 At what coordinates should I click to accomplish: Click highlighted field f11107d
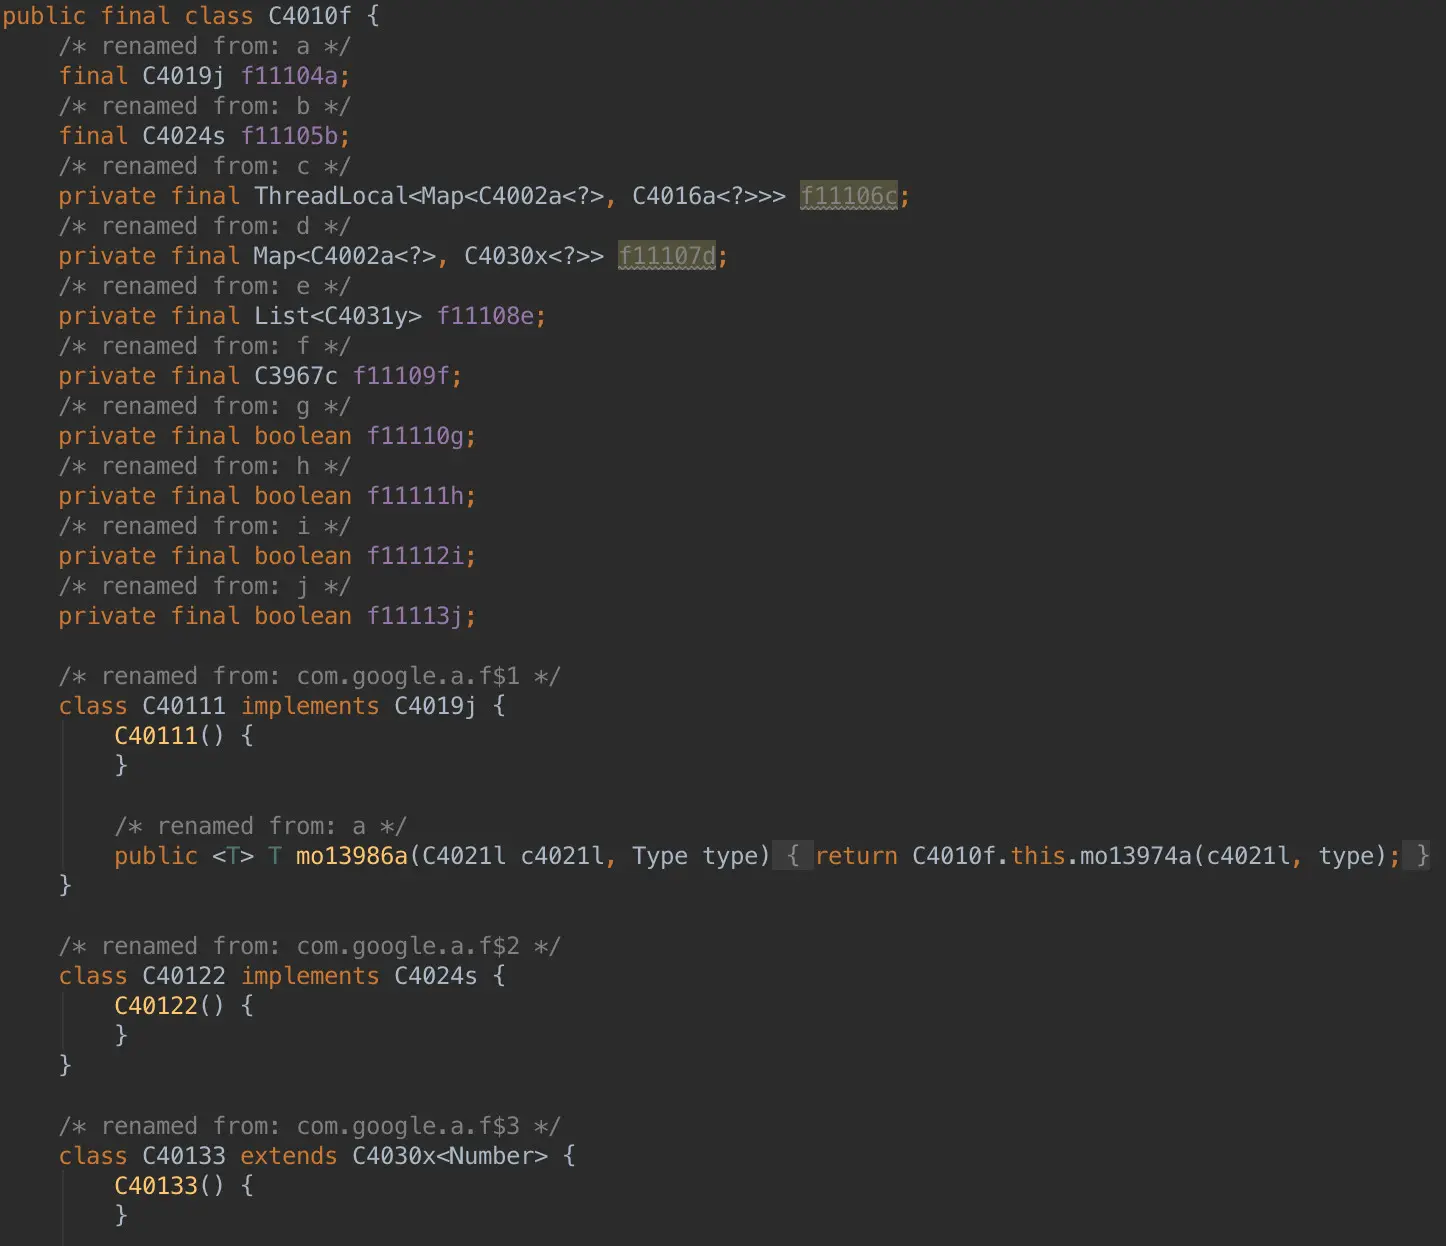[667, 256]
